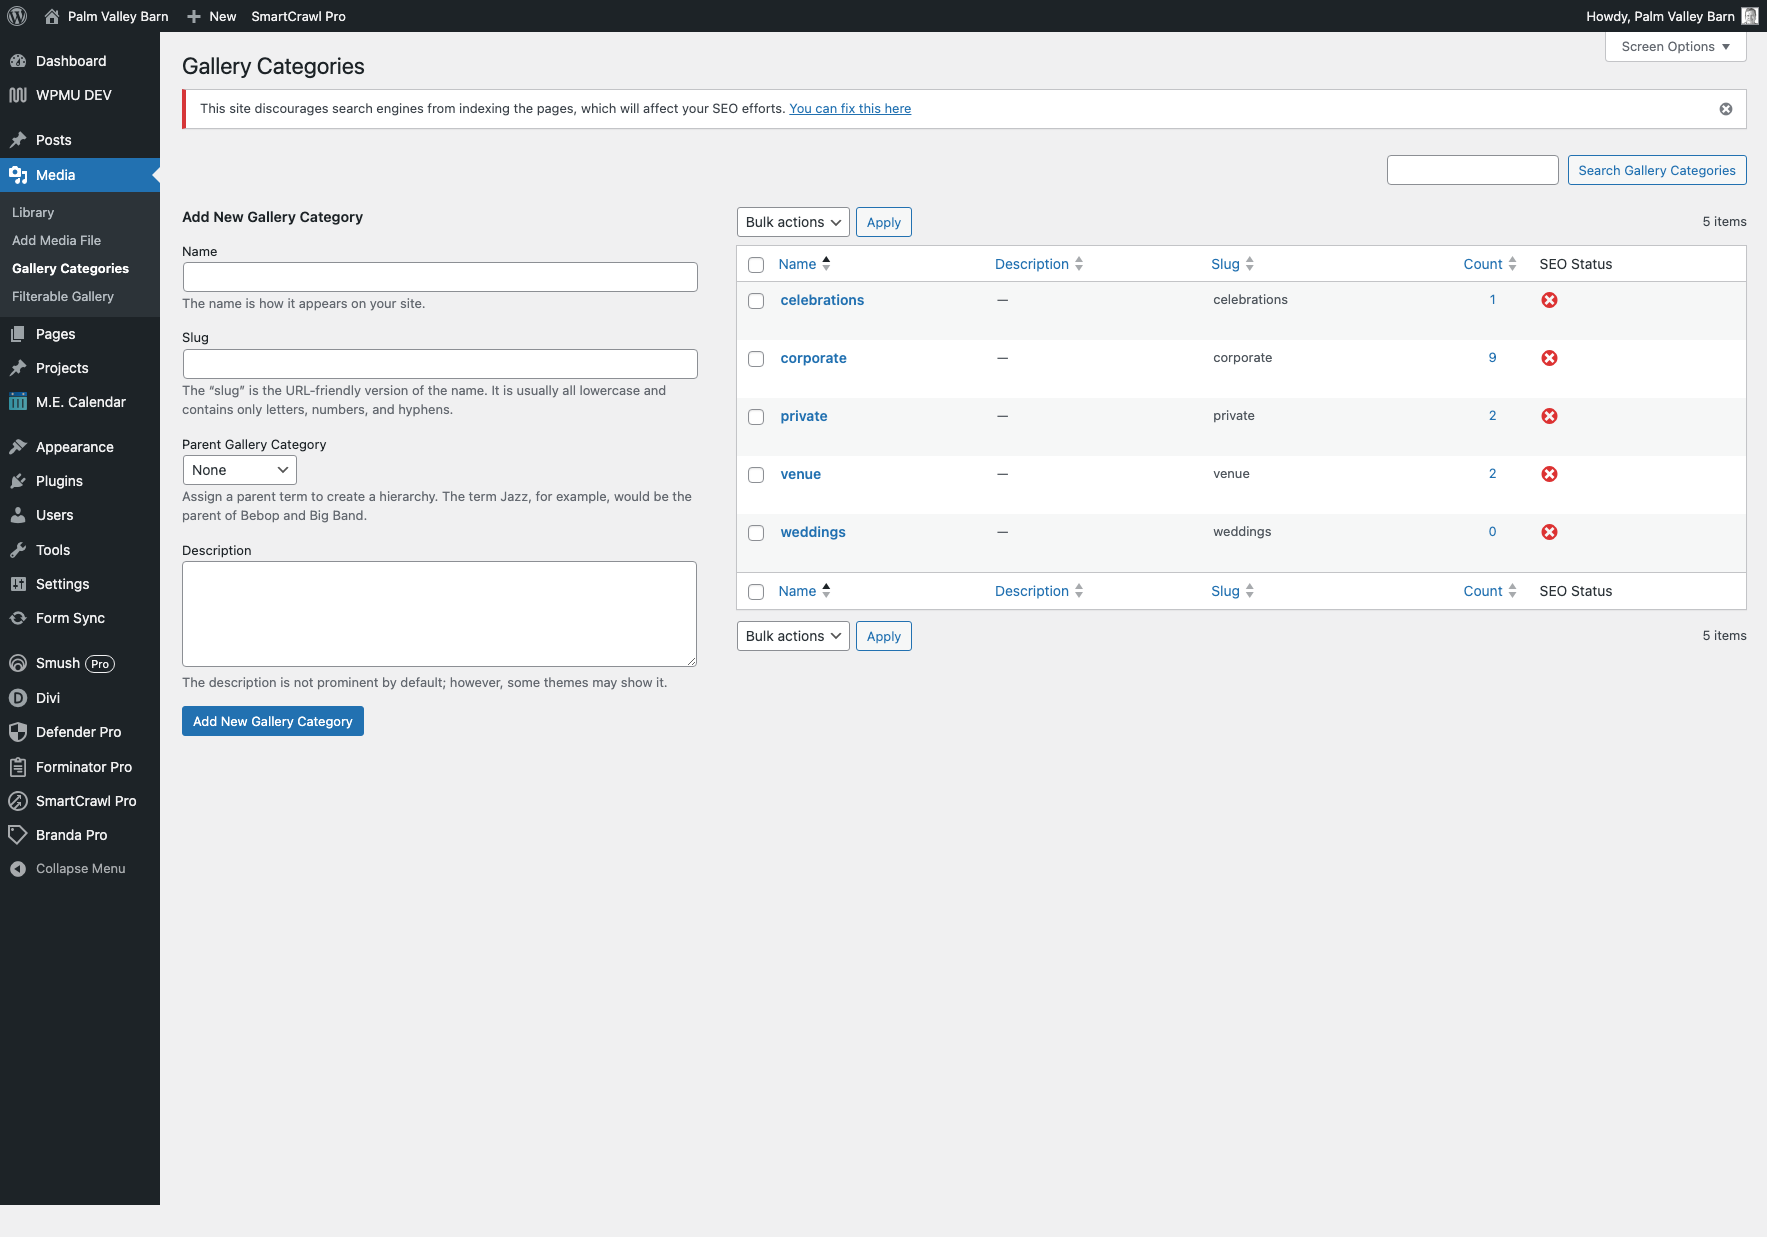This screenshot has height=1237, width=1767.
Task: Click the Settings sliders icon
Action: 18,584
